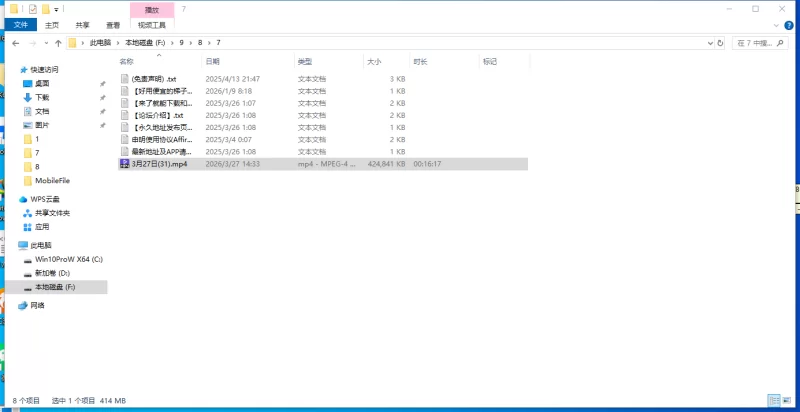800x412 pixels.
Task: Sort by the 时长 column header
Action: coord(444,62)
